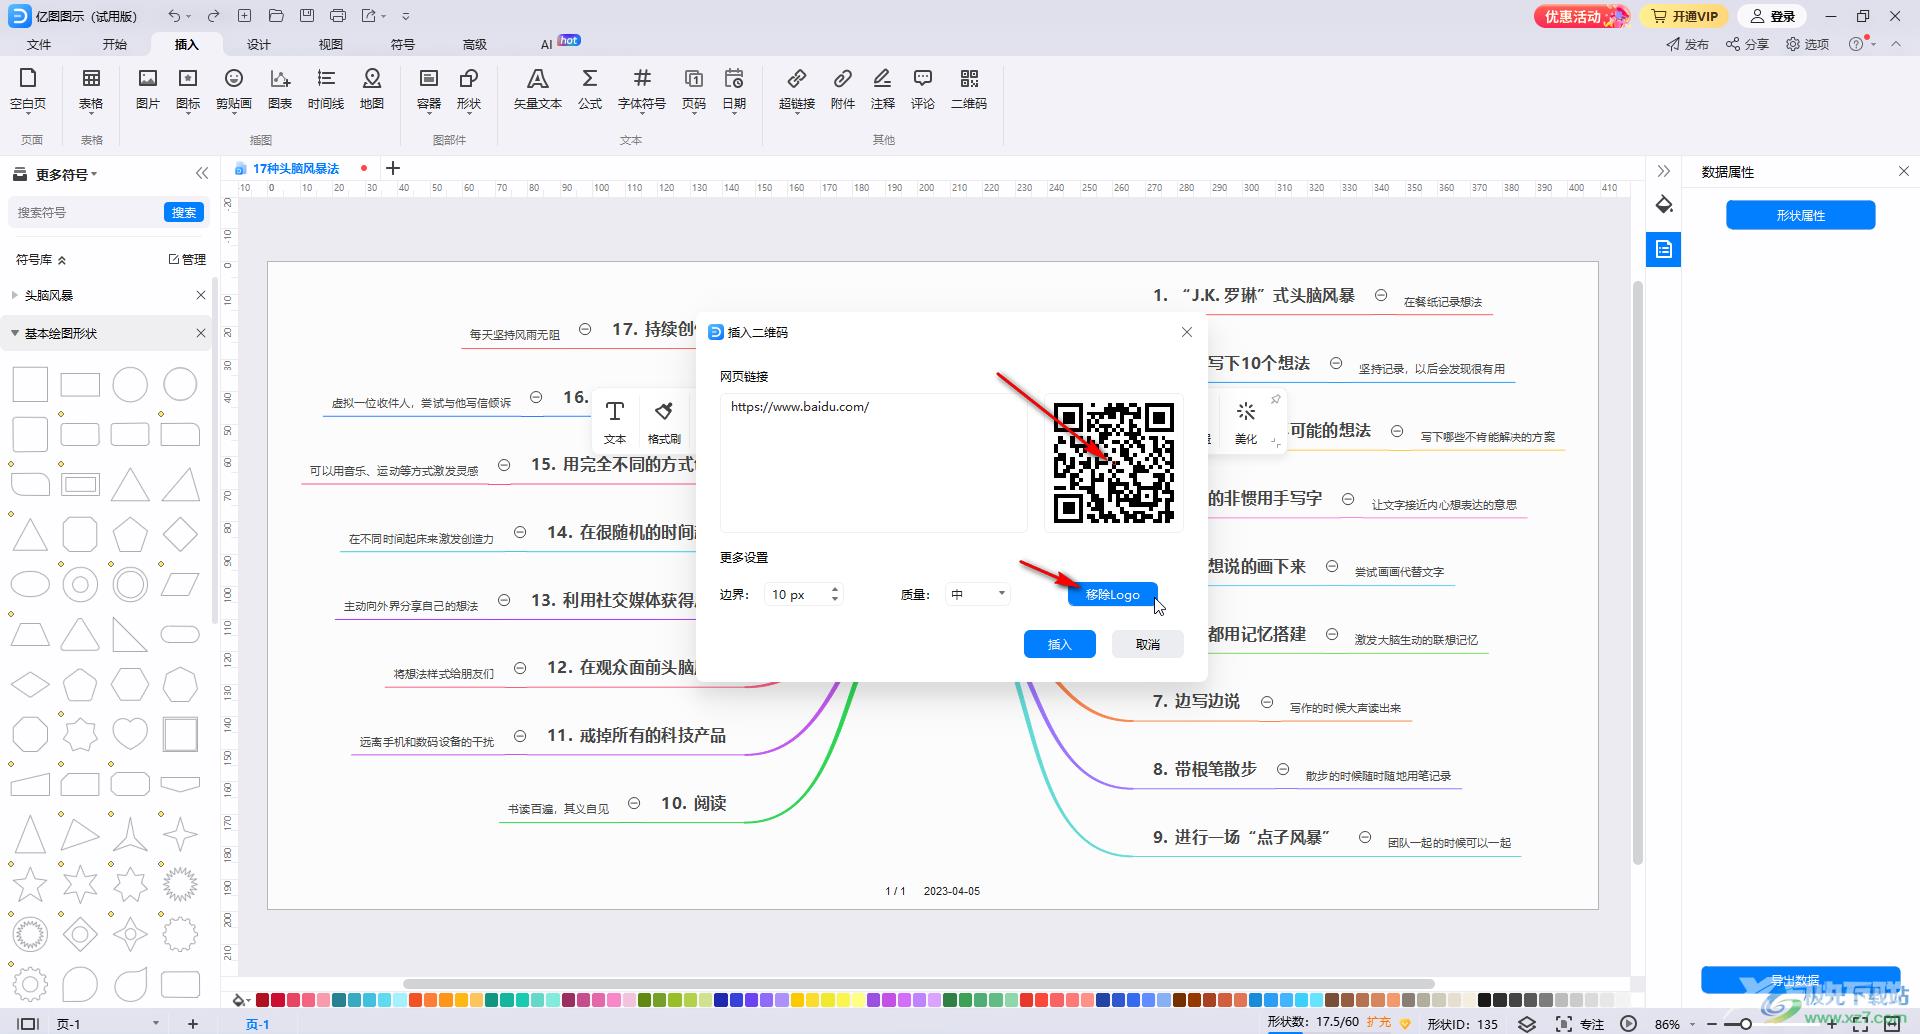Click the 开通VIP button
The image size is (1920, 1034).
tap(1686, 16)
